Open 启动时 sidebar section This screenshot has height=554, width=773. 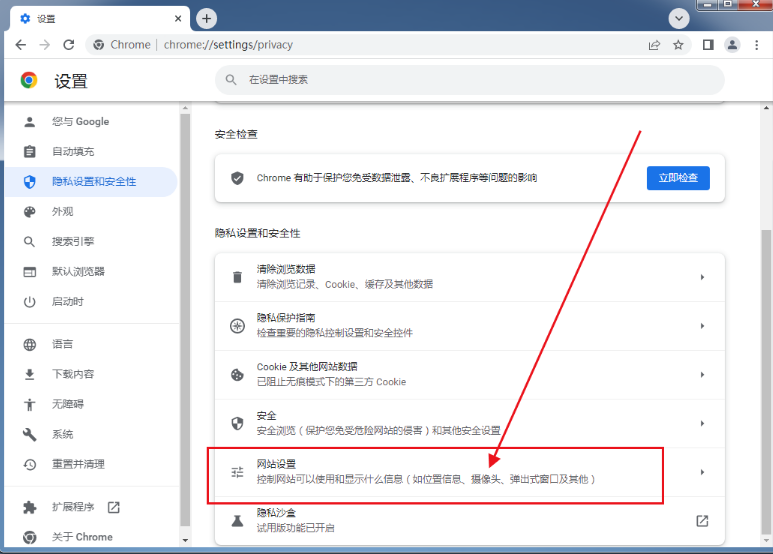[92, 302]
